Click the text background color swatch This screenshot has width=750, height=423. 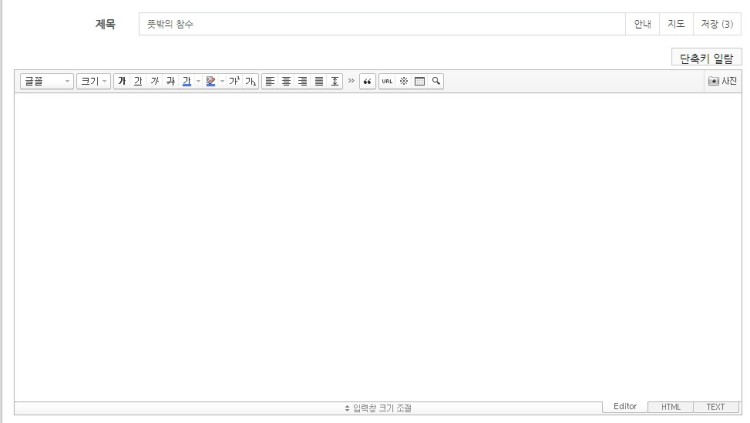pos(210,80)
